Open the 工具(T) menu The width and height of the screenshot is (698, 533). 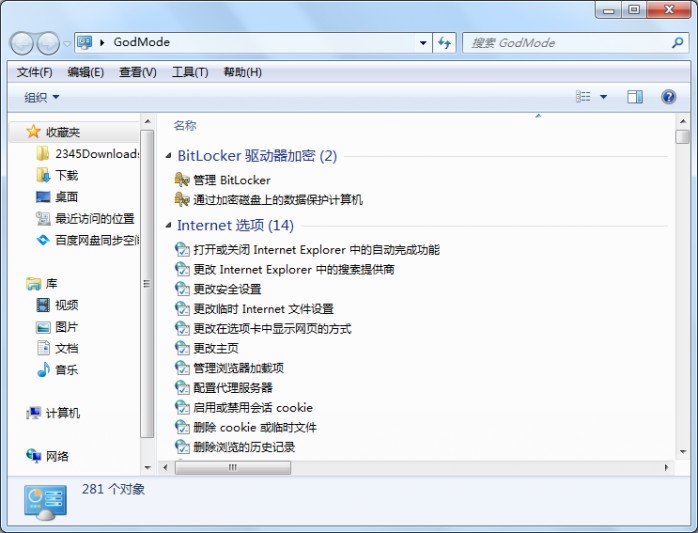coord(190,72)
